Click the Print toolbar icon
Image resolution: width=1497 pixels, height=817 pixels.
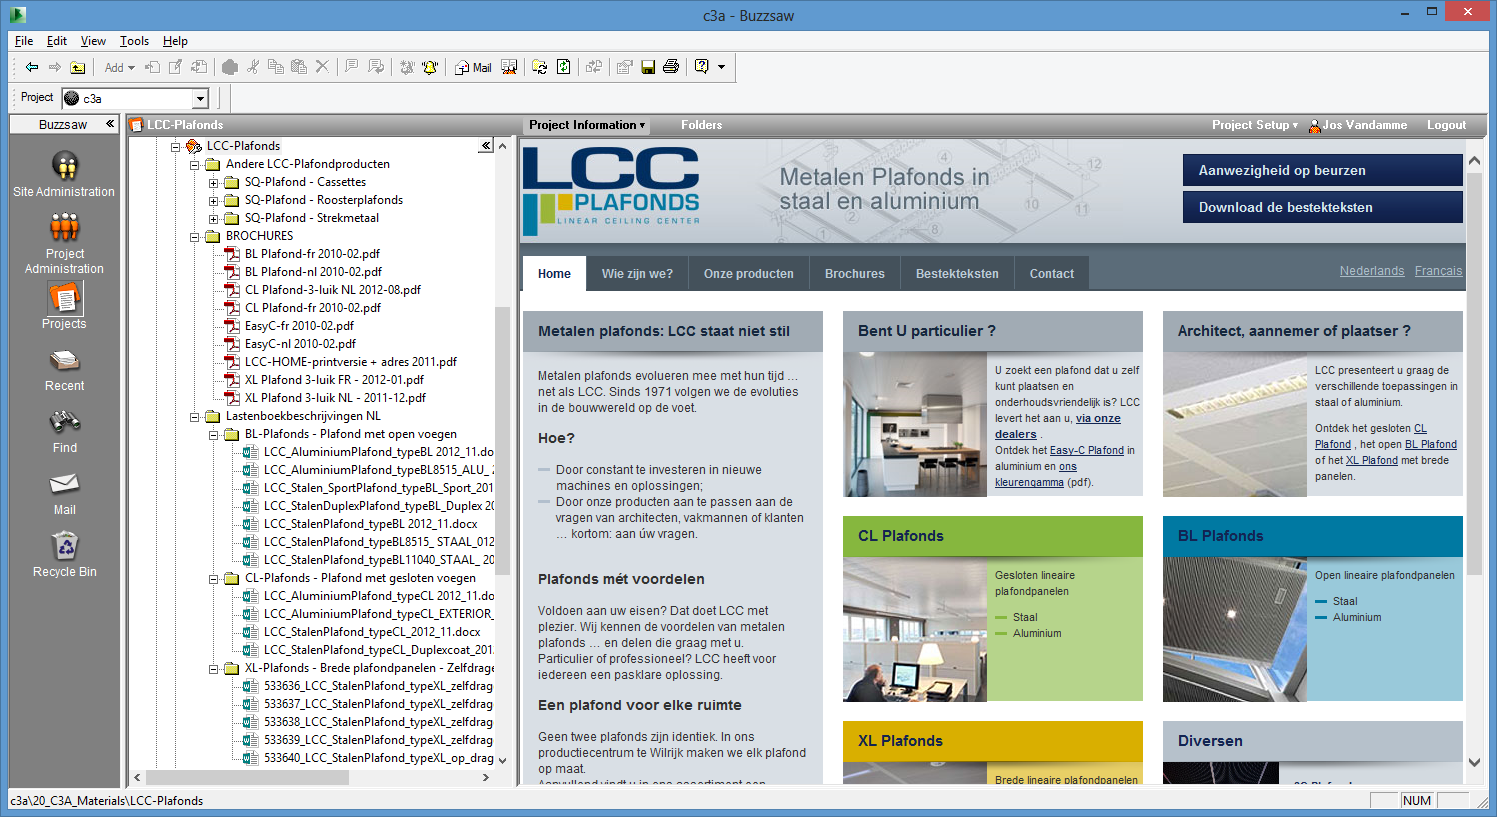tap(671, 67)
